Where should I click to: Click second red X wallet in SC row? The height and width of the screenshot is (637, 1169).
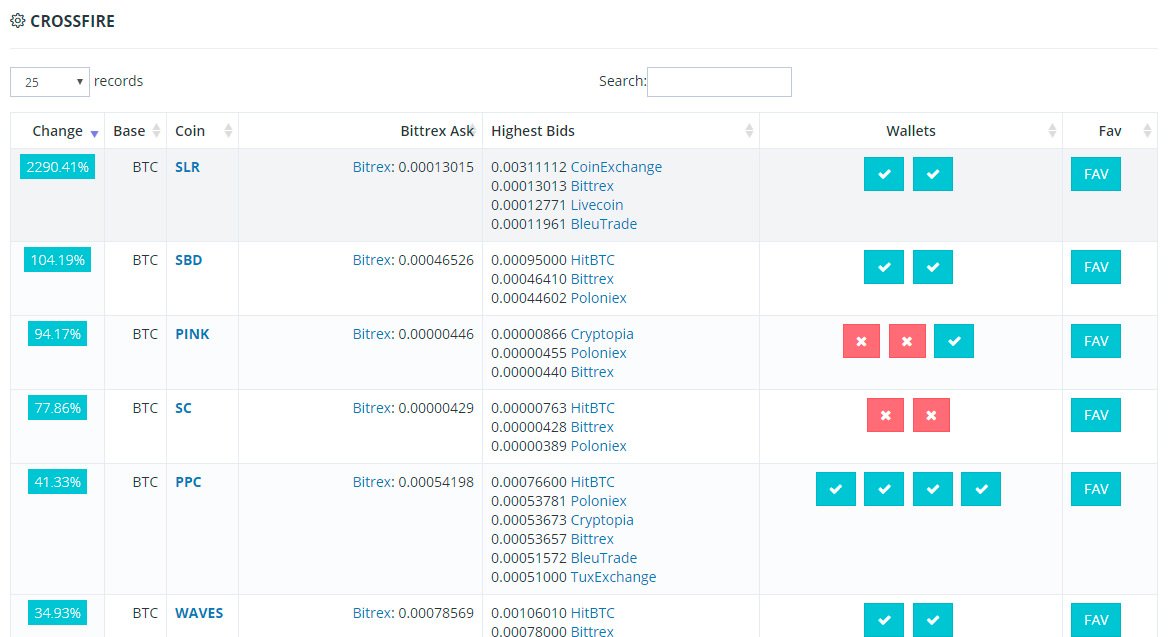pos(931,415)
